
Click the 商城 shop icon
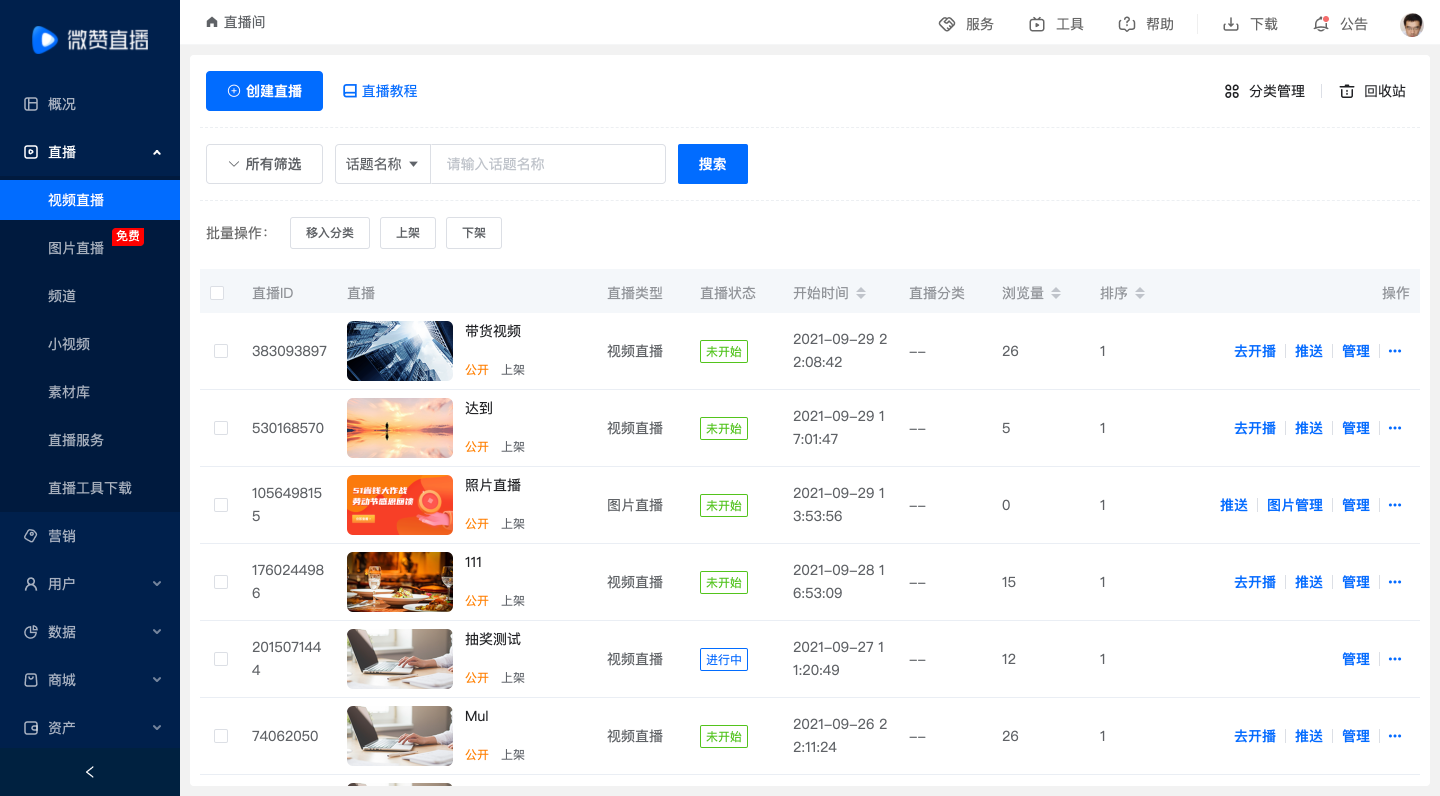pos(31,680)
